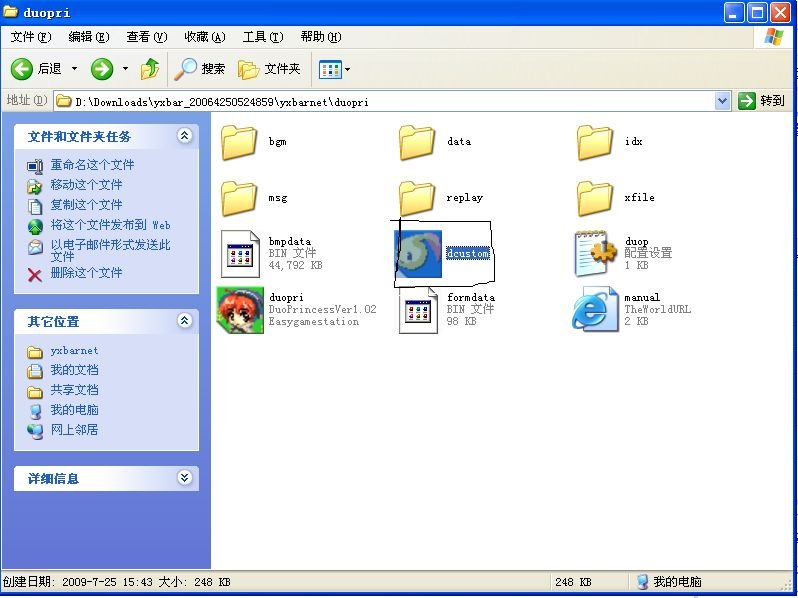Toggle the Folders pane button
Screen dimensions: 798x598
coord(269,69)
